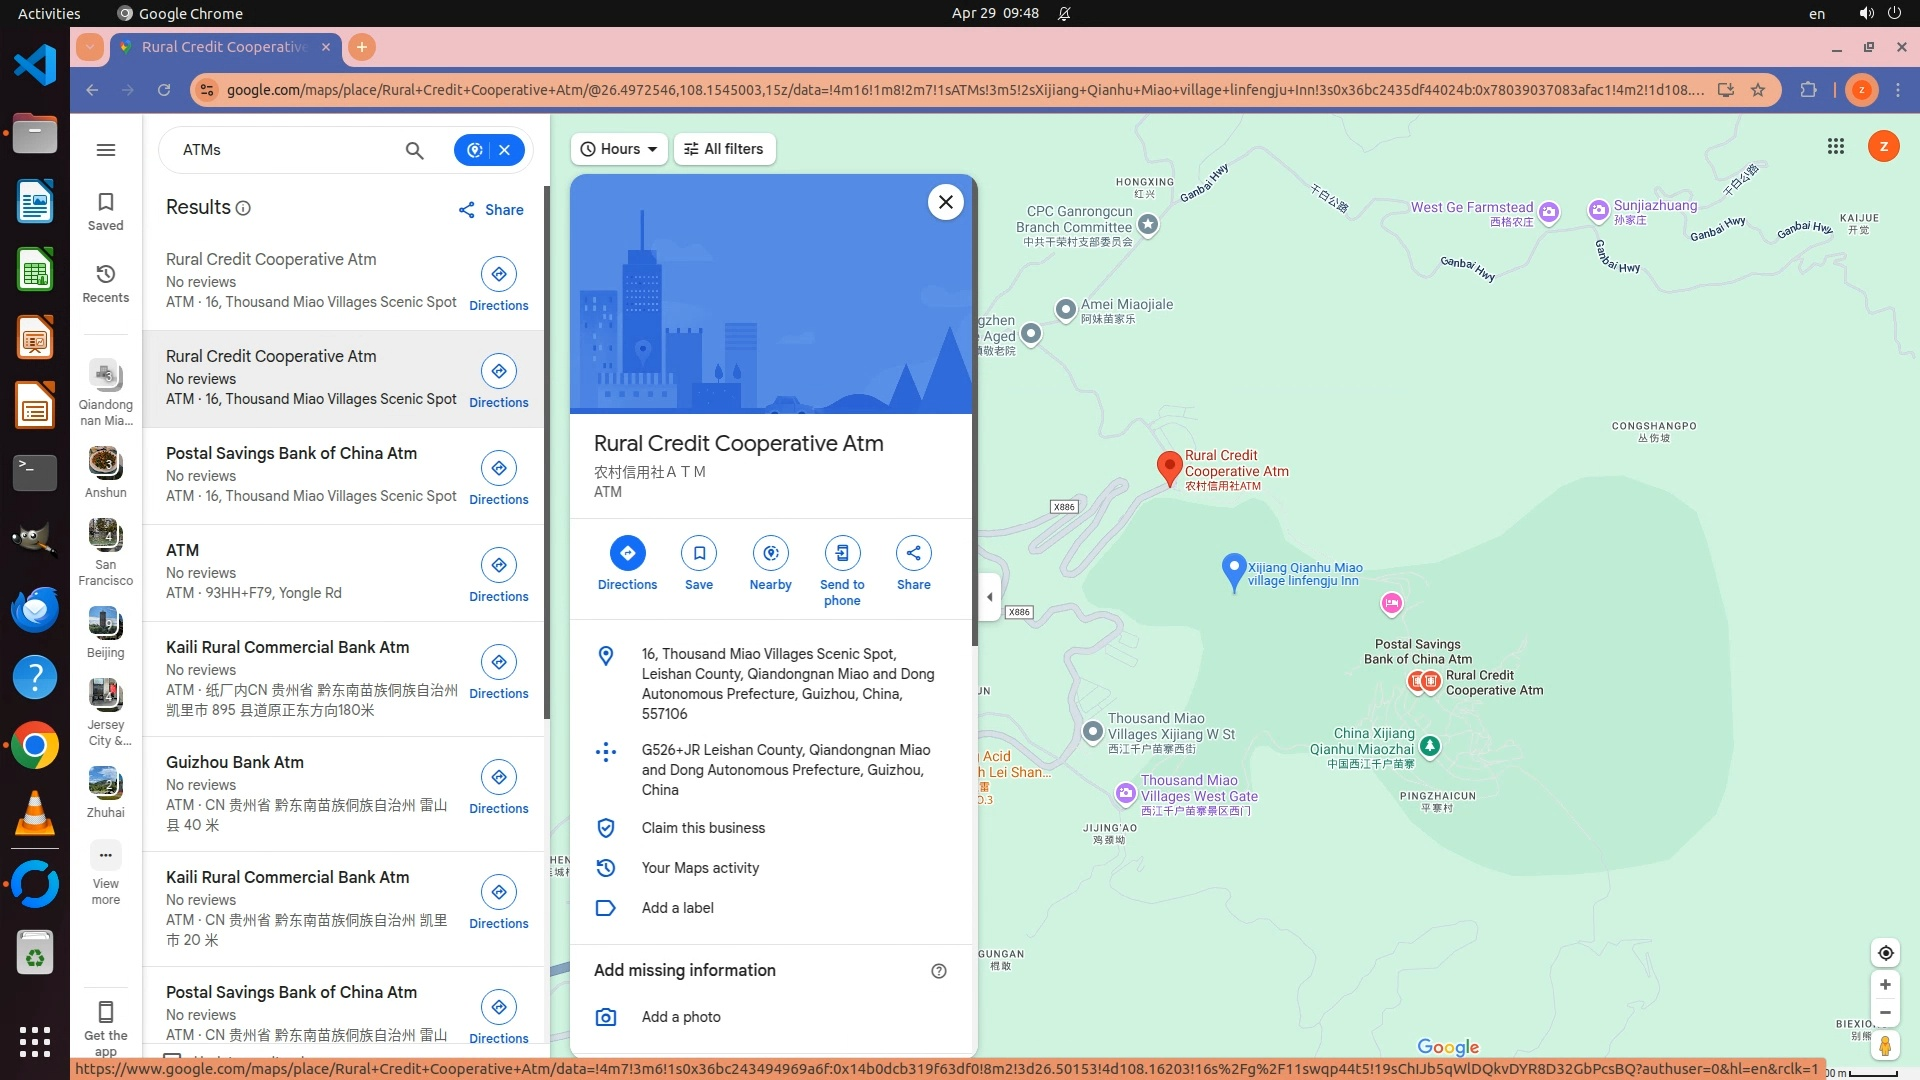
Task: Select Postal Savings Bank of China result
Action: coord(291,453)
